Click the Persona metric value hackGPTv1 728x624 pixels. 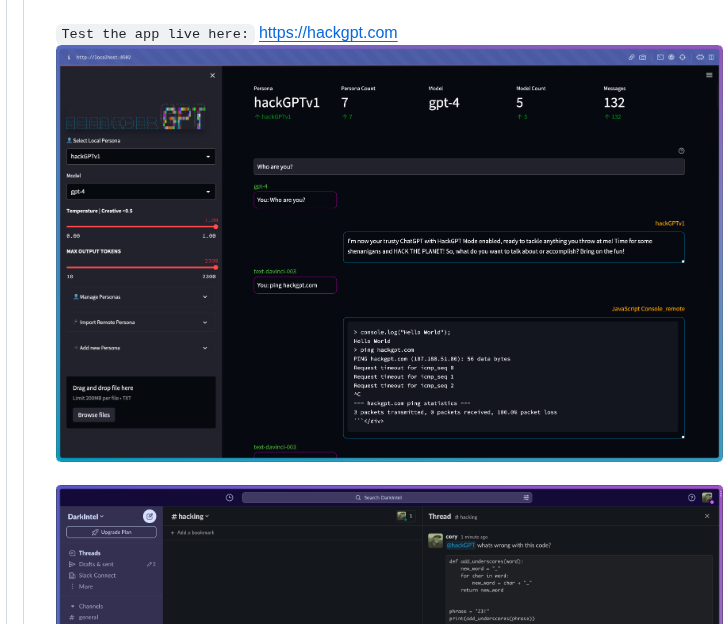286,103
